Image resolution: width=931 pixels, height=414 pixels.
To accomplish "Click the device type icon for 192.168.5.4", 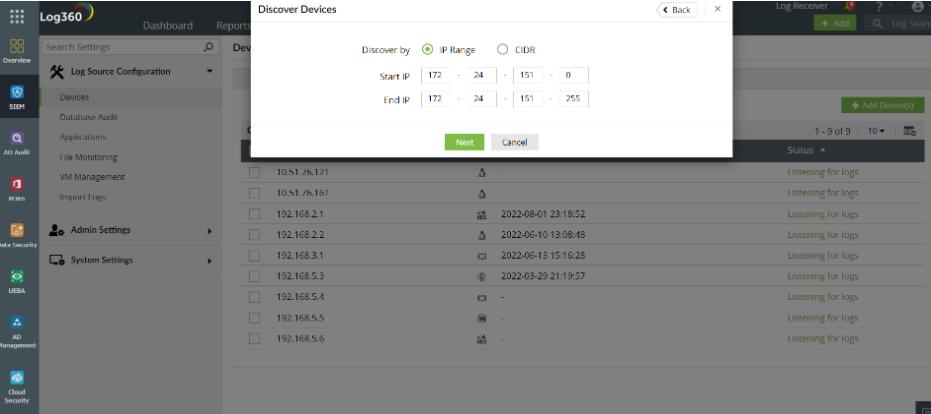I will (482, 298).
